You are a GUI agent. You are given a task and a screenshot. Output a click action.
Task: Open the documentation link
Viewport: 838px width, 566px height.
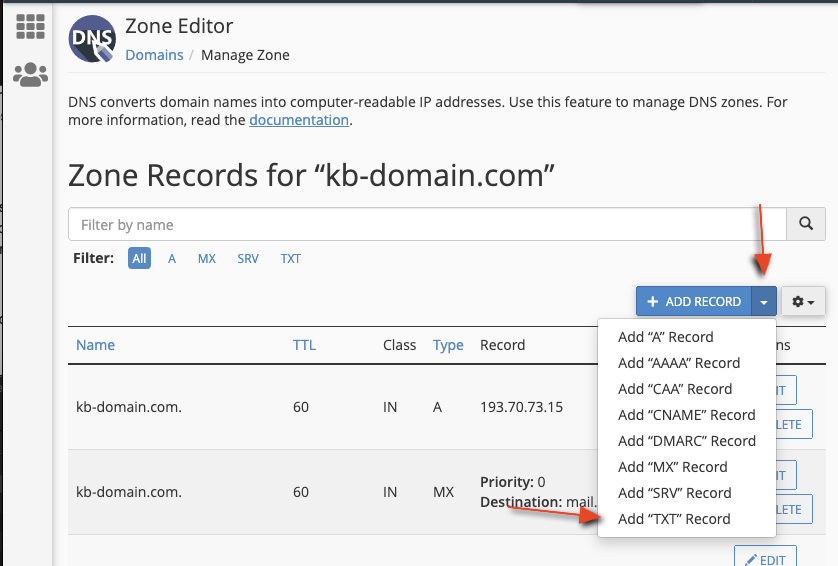(x=299, y=120)
